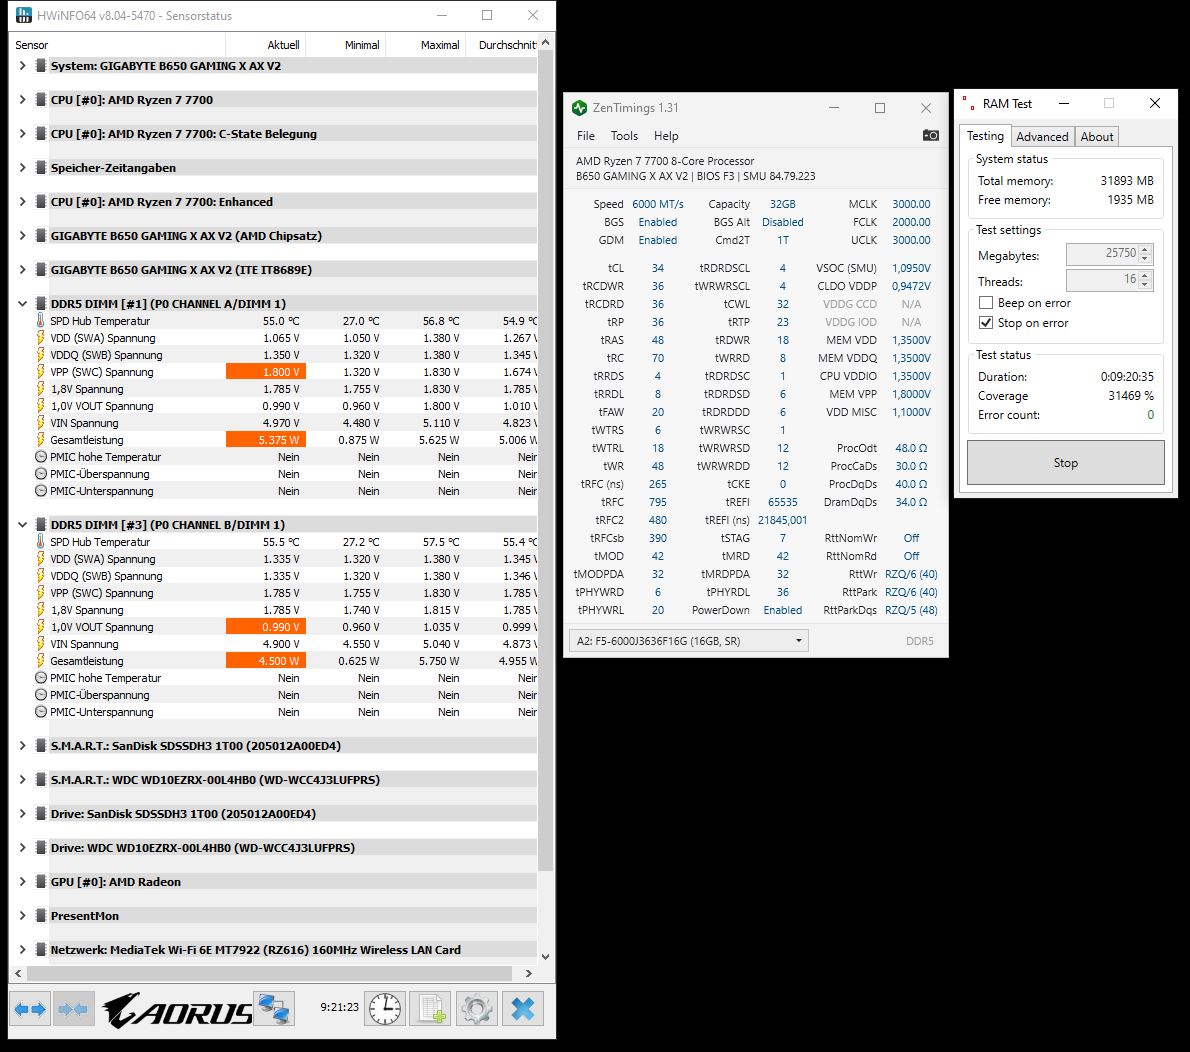Viewport: 1190px width, 1052px height.
Task: Click the thermometer icon next to 55.5 °C SPD Hub Temperatur
Action: [x=40, y=541]
